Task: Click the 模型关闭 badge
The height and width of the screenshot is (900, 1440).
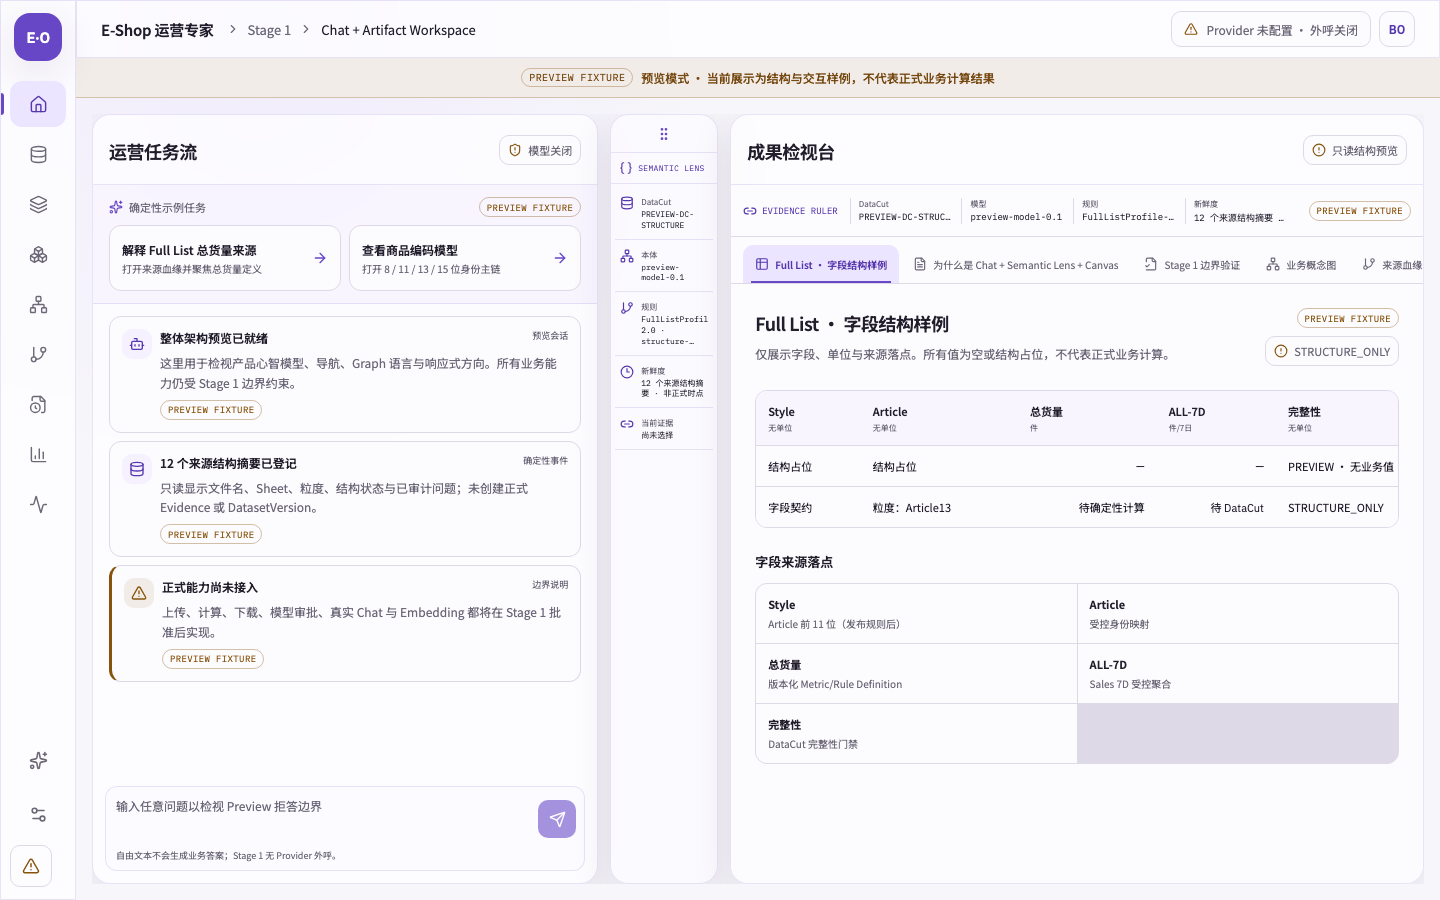Action: pos(540,151)
